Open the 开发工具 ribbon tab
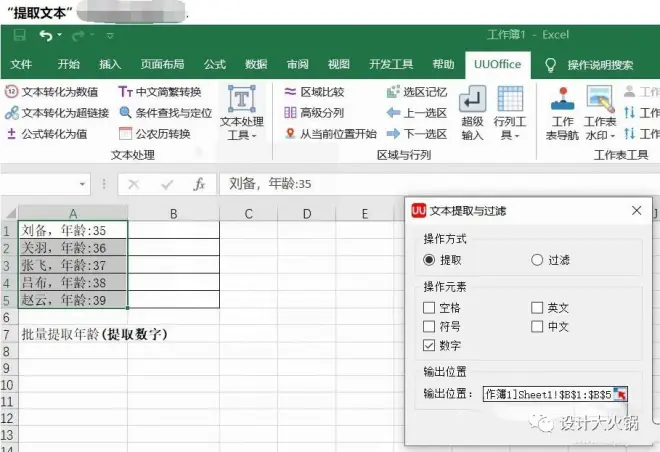The width and height of the screenshot is (660, 452). (x=390, y=65)
